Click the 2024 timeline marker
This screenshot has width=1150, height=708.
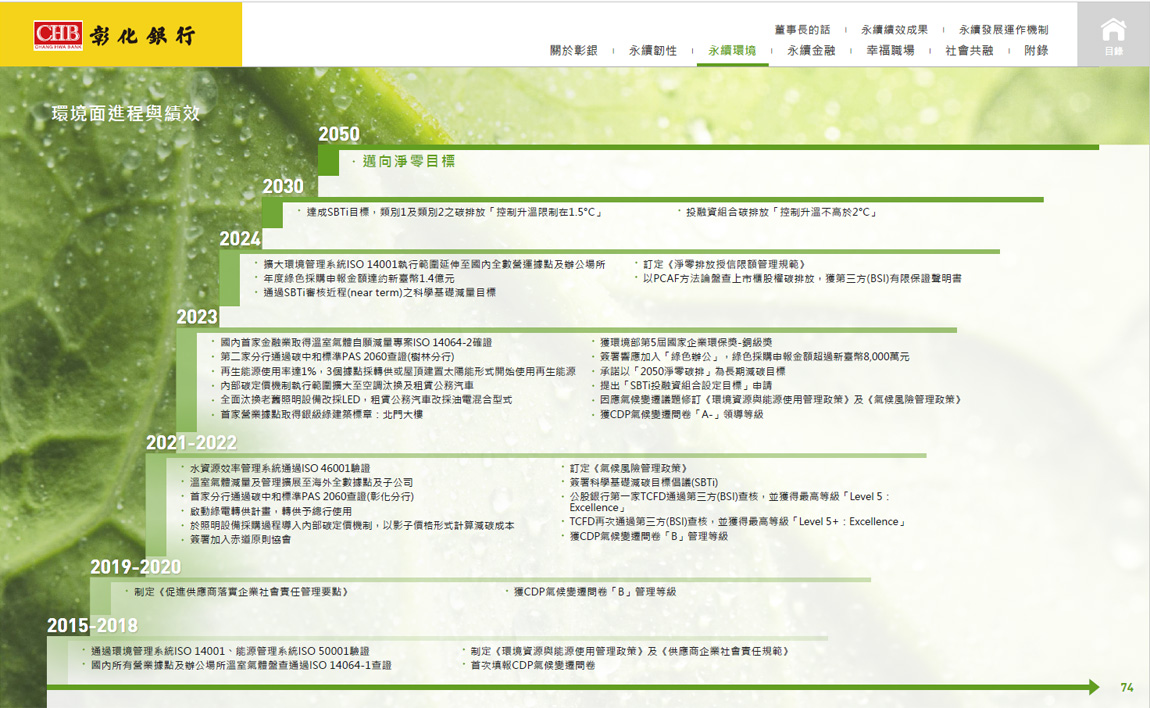click(240, 239)
